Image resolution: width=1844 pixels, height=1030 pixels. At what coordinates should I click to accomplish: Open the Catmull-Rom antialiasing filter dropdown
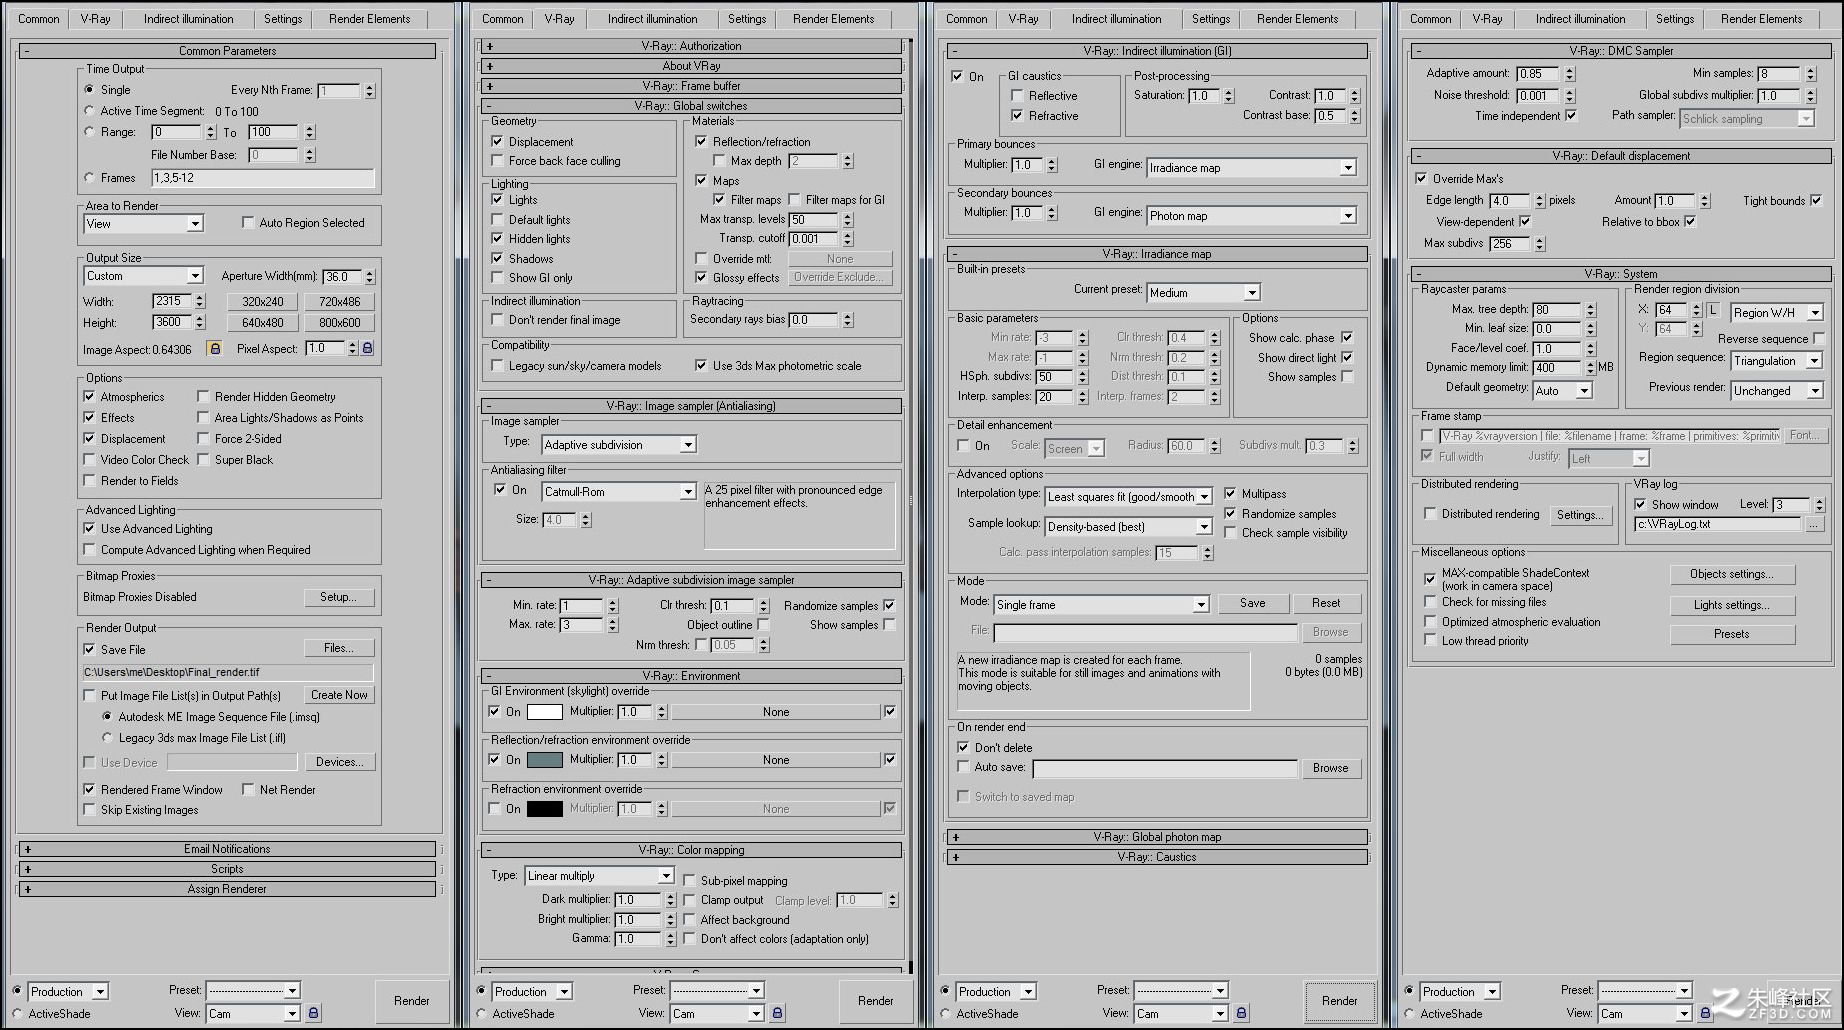tap(619, 492)
